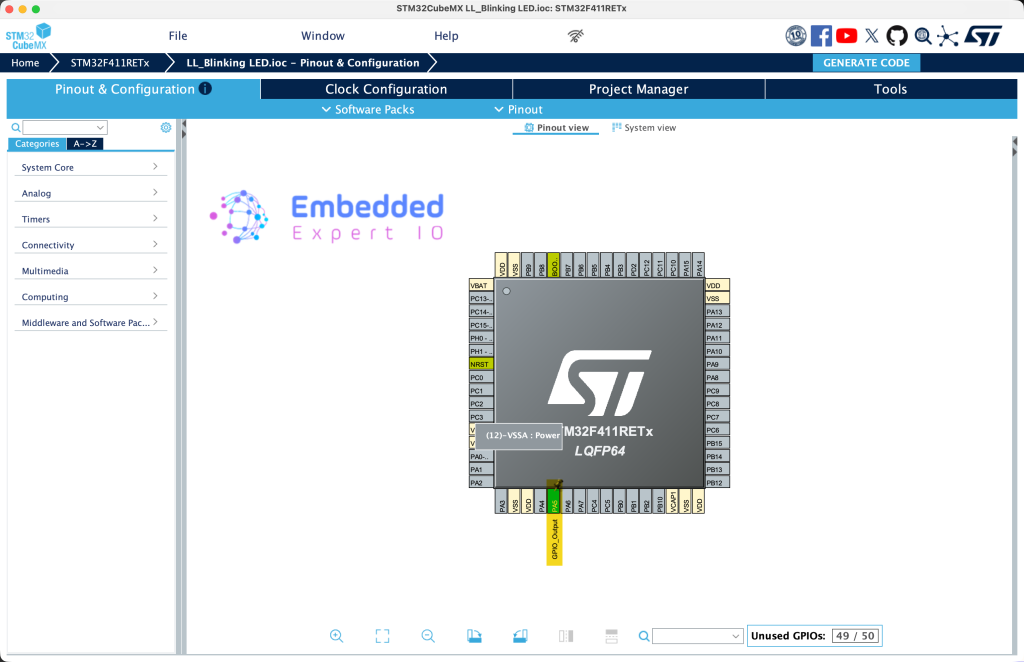Open the Project Manager tab
This screenshot has height=662, width=1024.
[638, 89]
